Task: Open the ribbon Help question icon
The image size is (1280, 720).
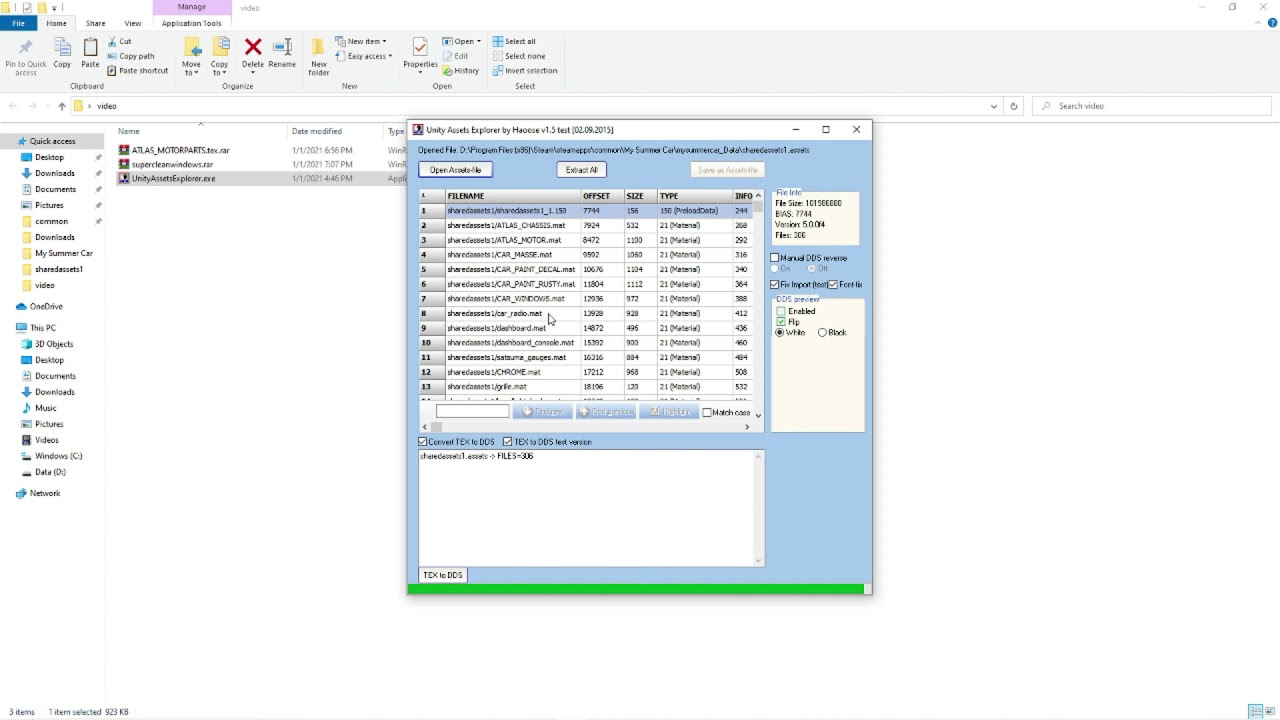Action: point(1272,23)
